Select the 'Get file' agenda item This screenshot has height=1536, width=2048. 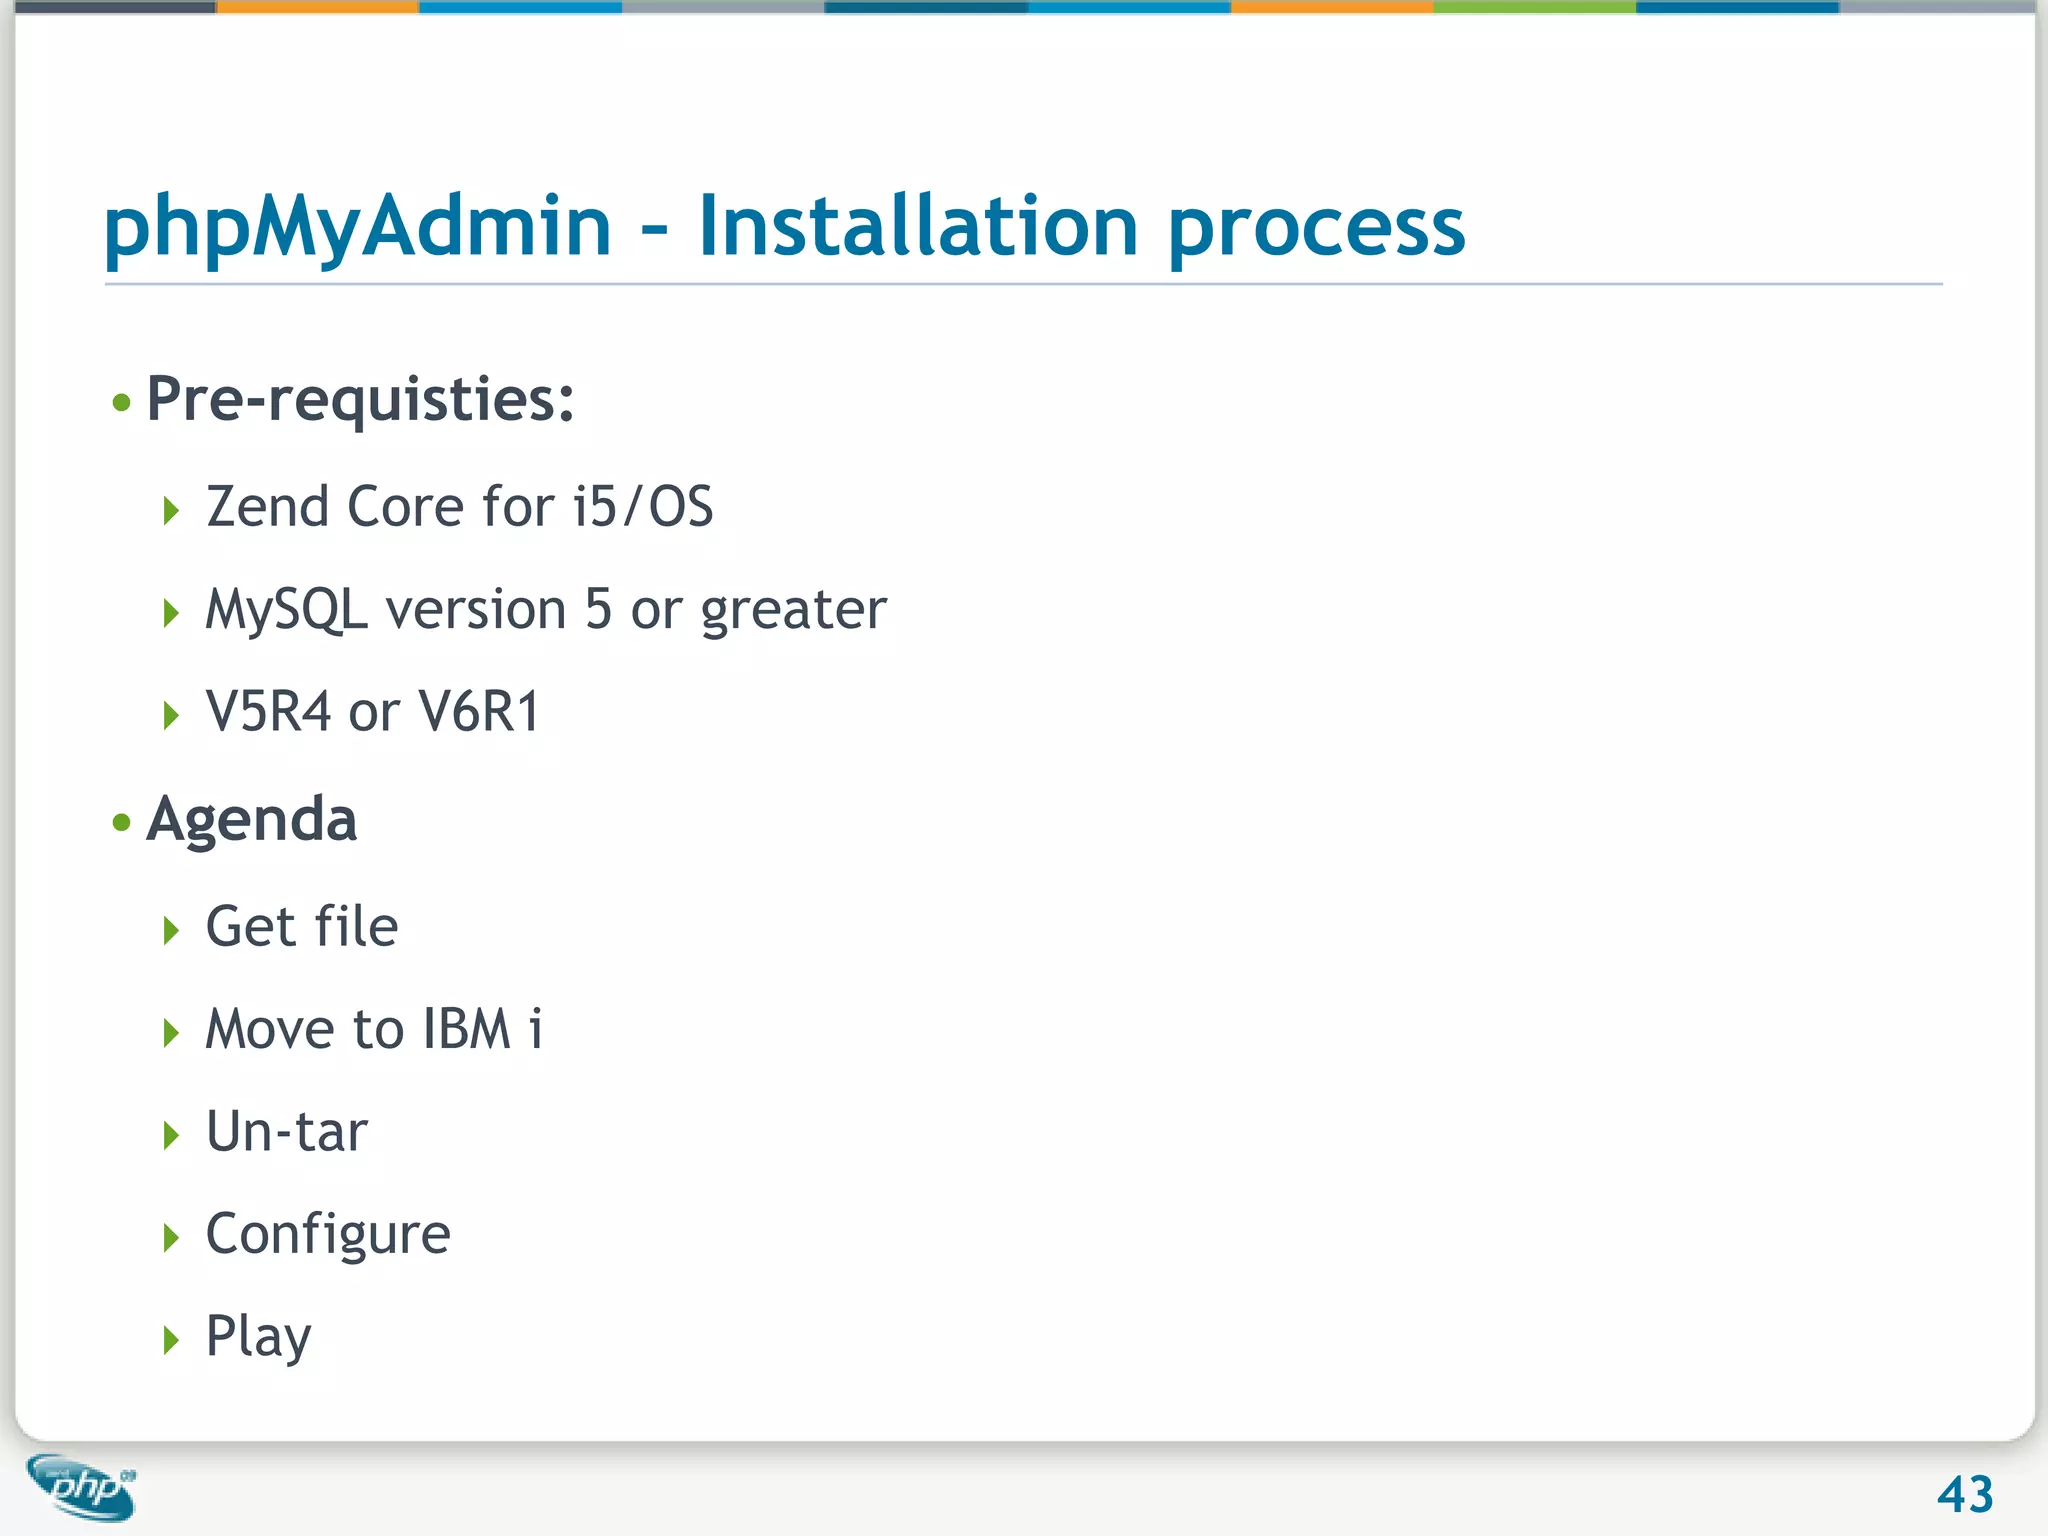[x=301, y=926]
